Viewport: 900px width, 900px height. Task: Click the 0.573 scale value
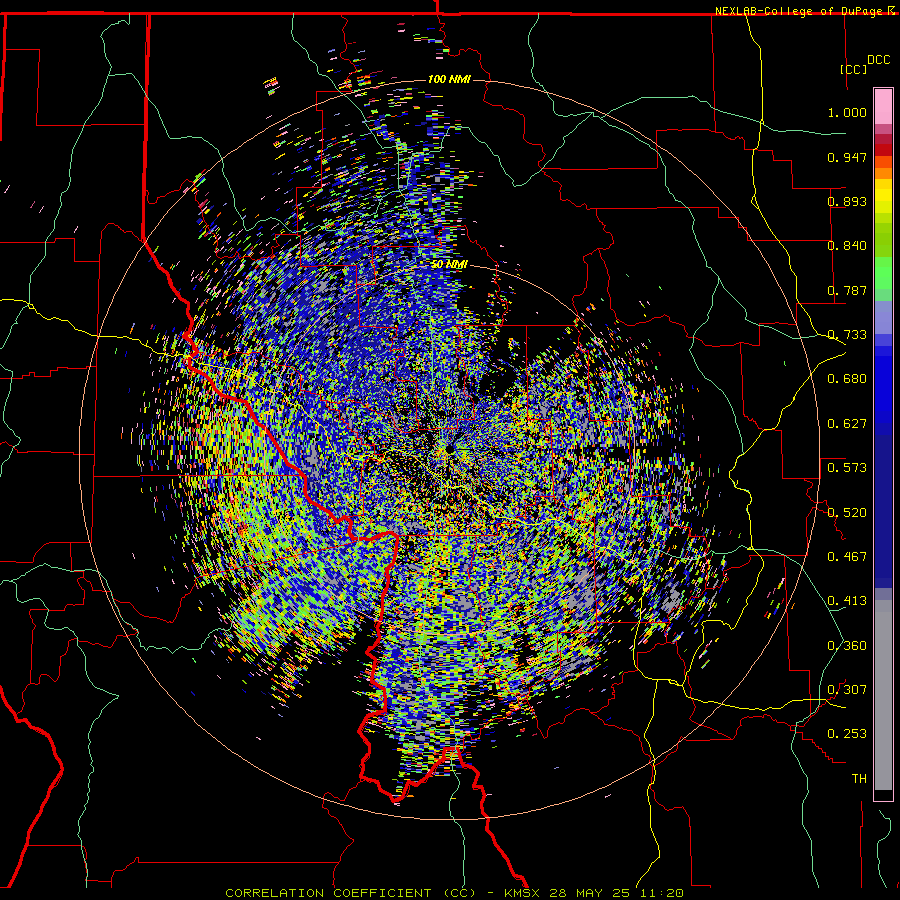tap(847, 468)
